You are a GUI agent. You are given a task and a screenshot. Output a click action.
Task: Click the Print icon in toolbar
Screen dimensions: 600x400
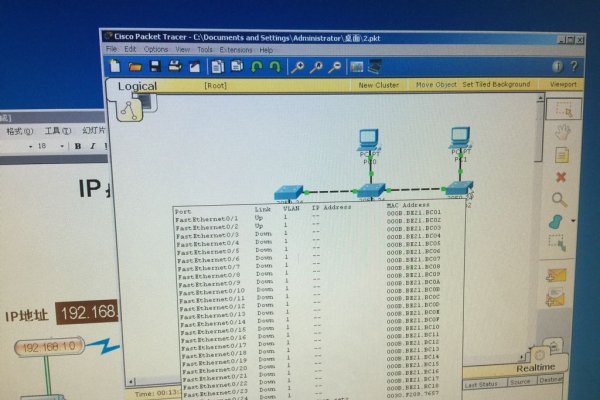click(x=175, y=66)
